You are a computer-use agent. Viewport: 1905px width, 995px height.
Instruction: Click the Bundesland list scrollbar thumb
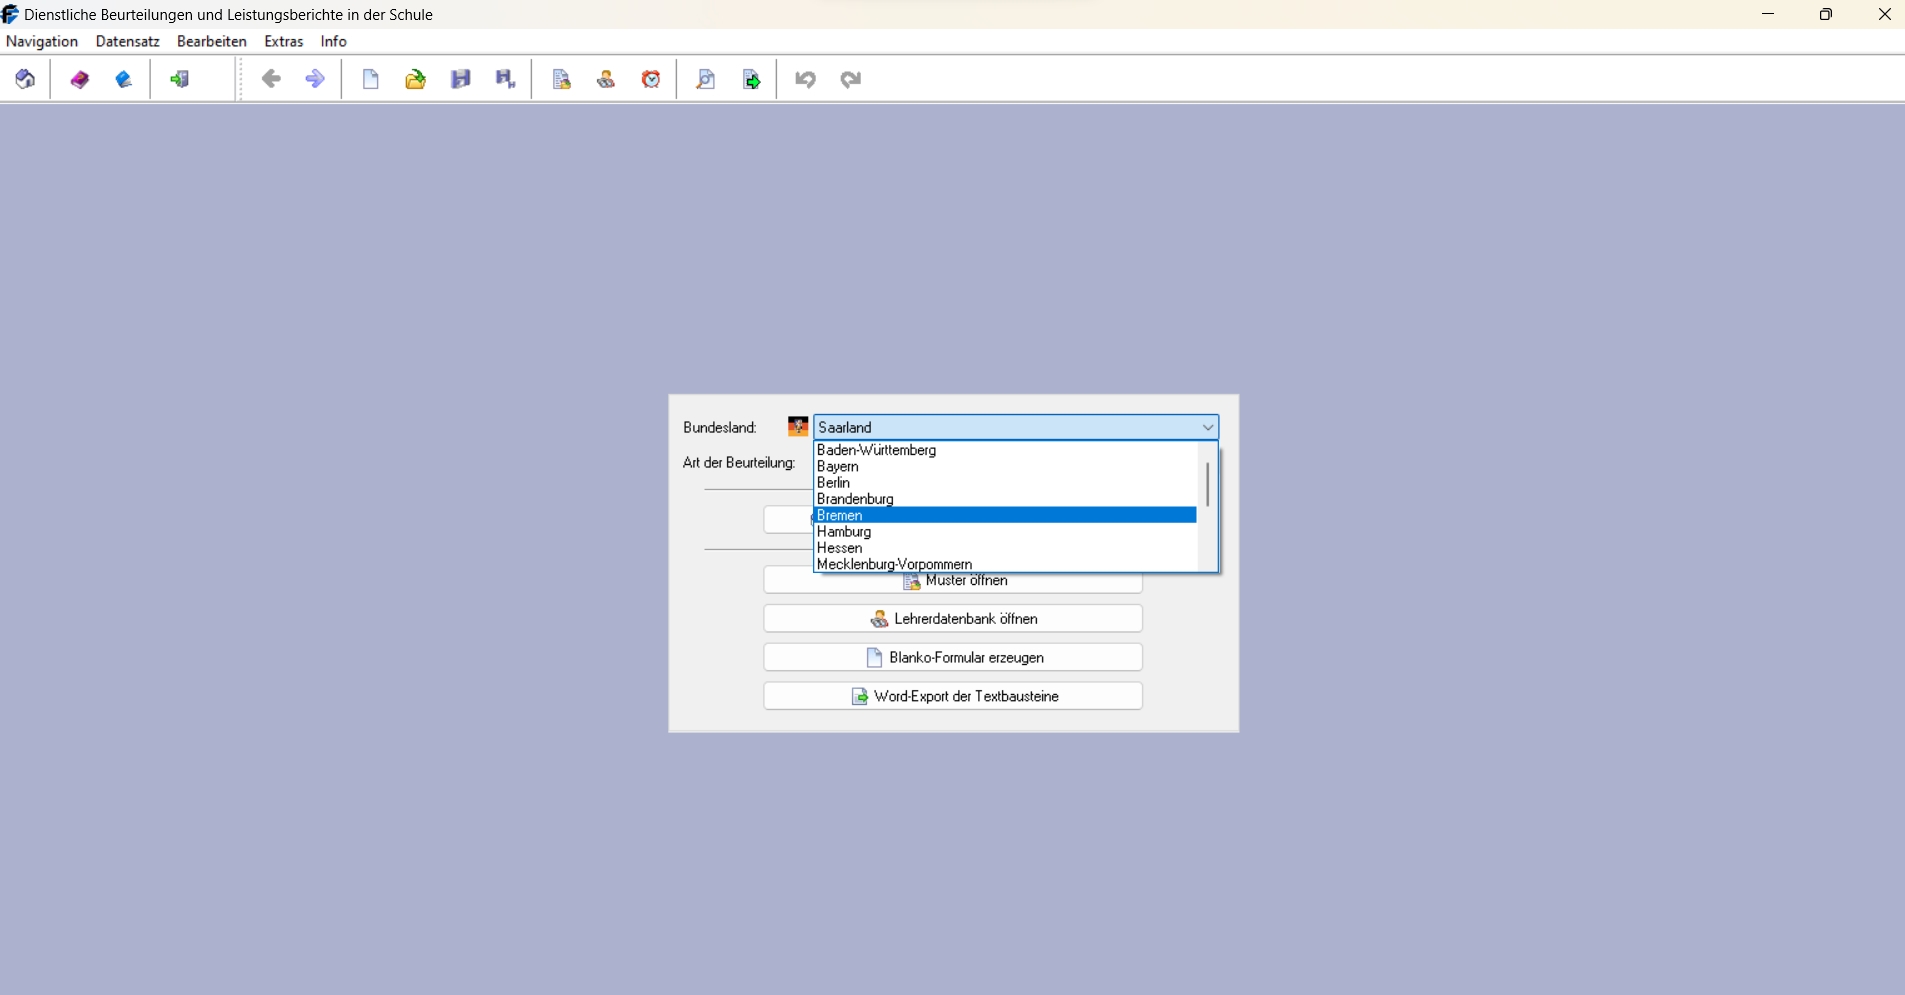tap(1208, 484)
